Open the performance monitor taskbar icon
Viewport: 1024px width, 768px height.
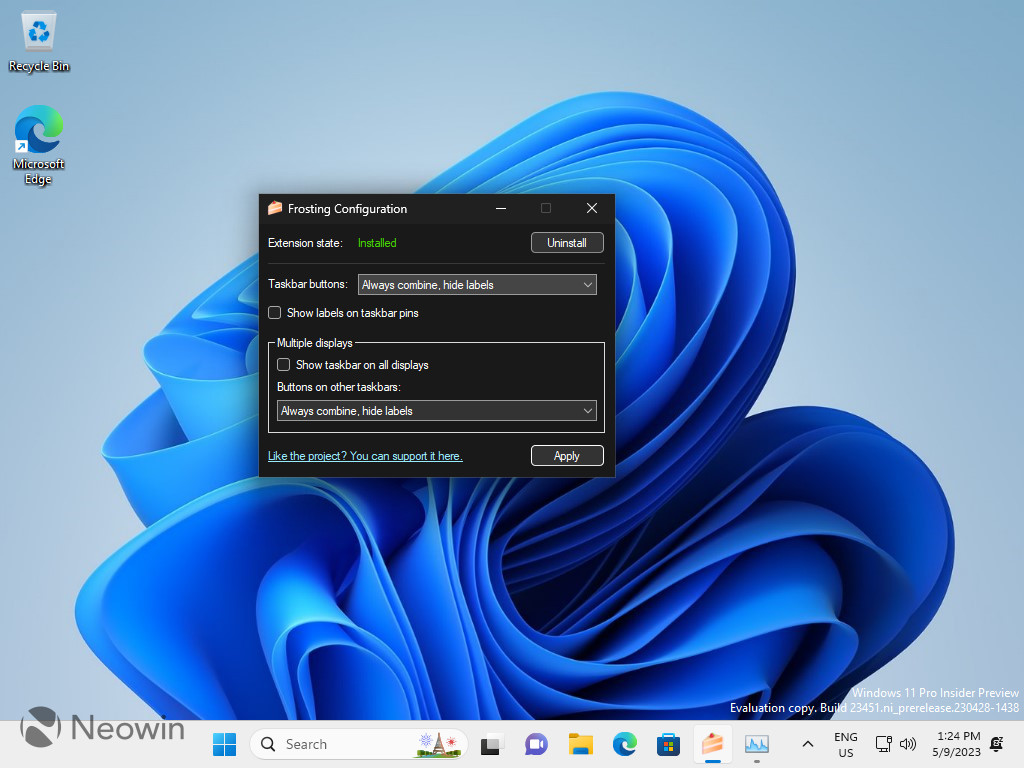(x=756, y=744)
